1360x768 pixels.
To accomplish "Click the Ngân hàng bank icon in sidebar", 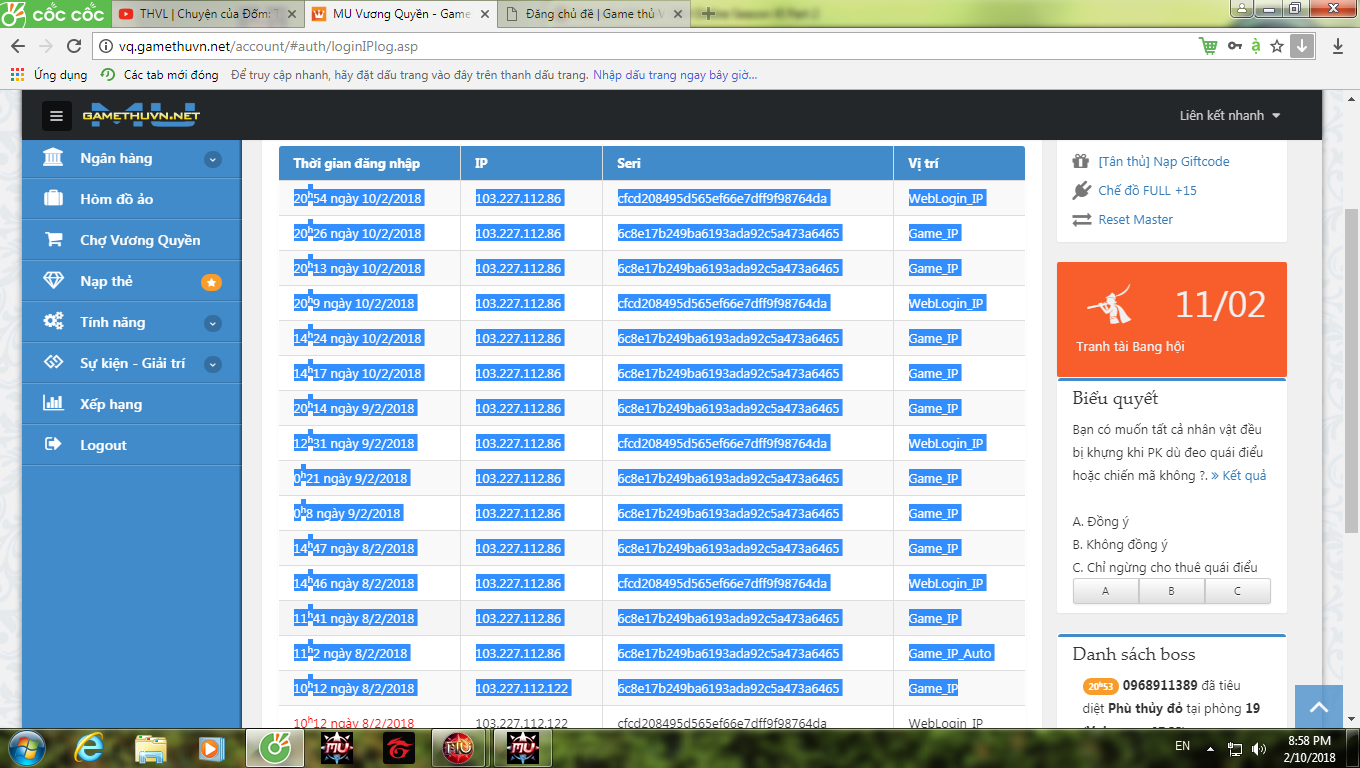I will (53, 158).
